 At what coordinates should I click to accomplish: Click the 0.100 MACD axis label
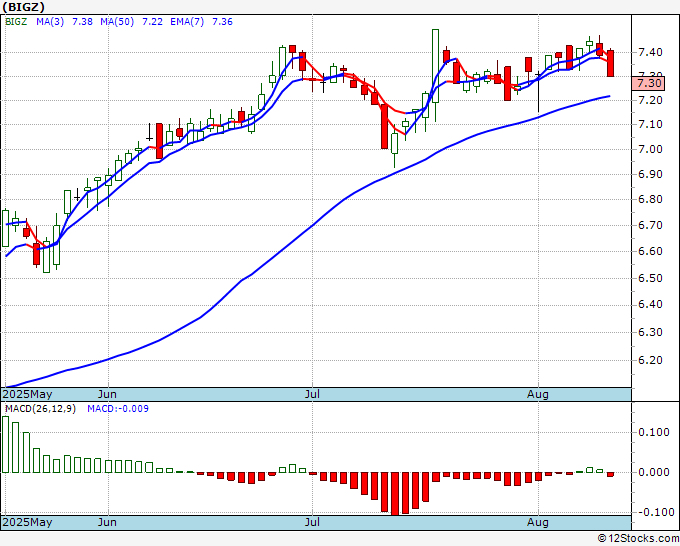coord(654,432)
